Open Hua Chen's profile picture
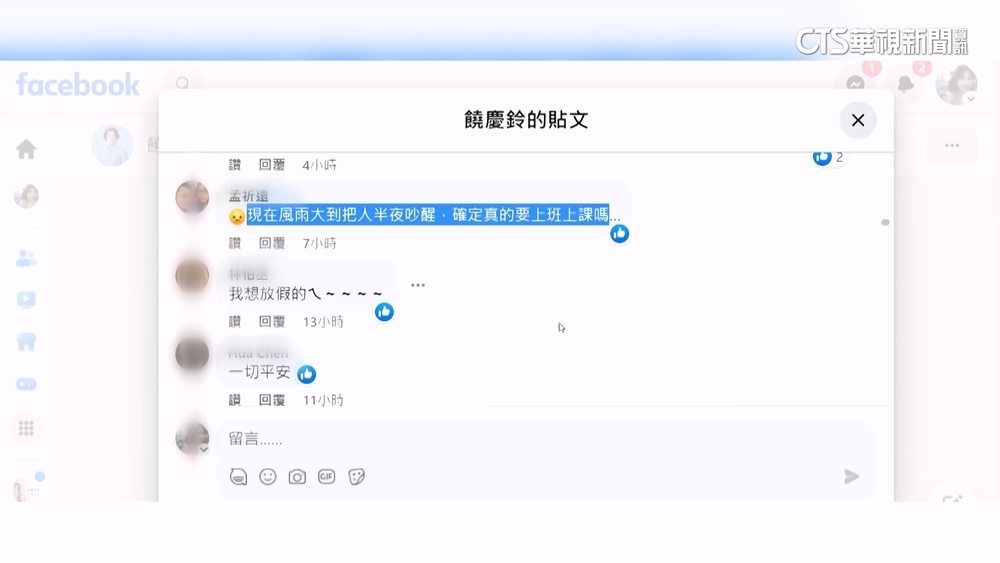 [x=192, y=354]
